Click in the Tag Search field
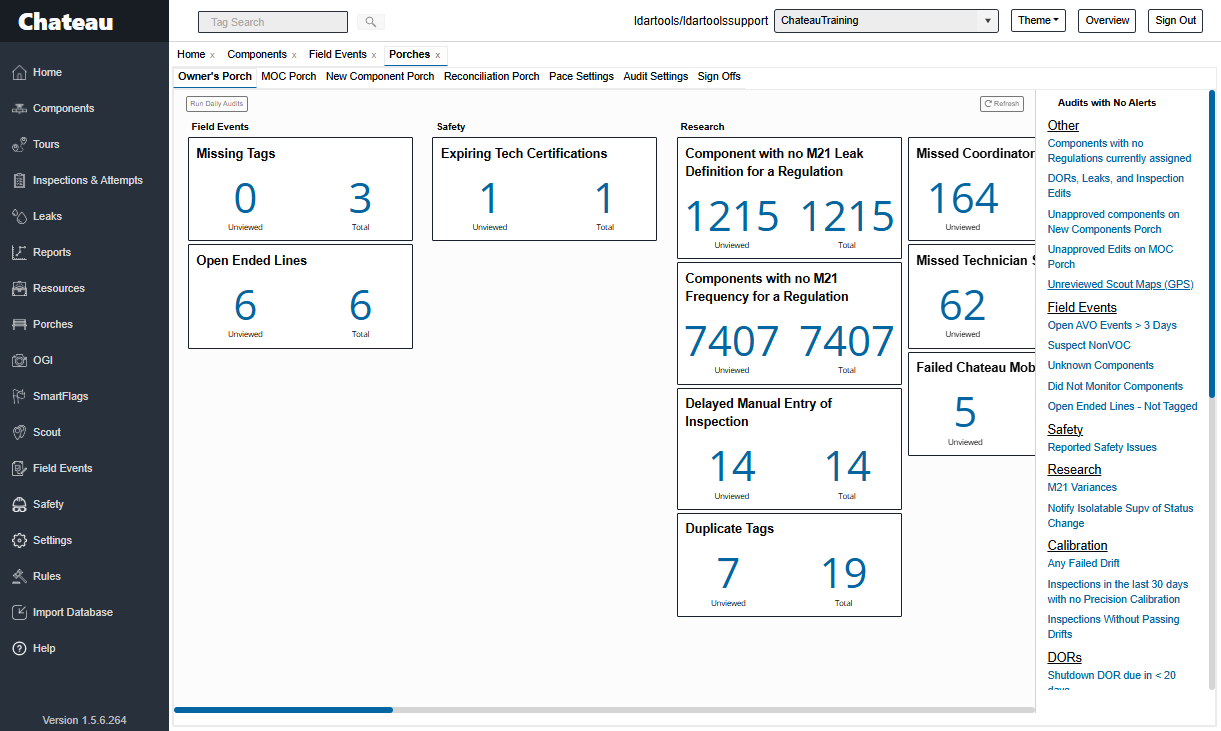1221x731 pixels. click(x=273, y=22)
